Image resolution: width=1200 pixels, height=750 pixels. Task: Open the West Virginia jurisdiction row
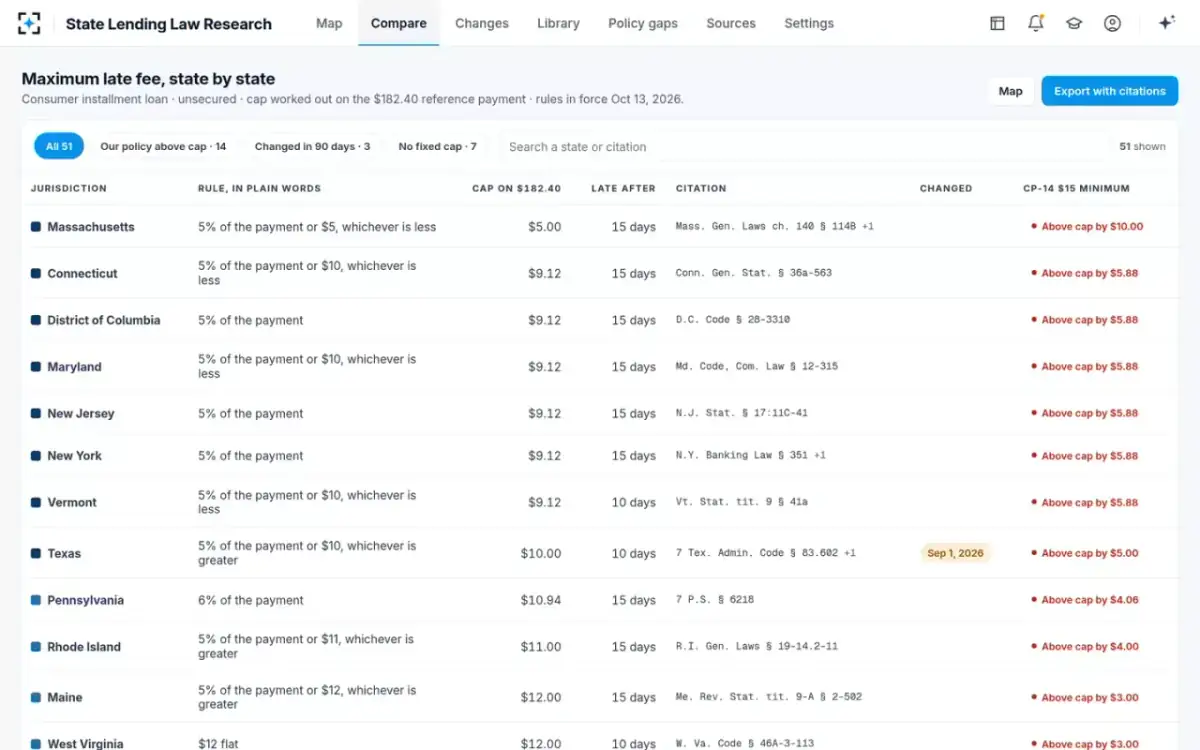[600, 737]
